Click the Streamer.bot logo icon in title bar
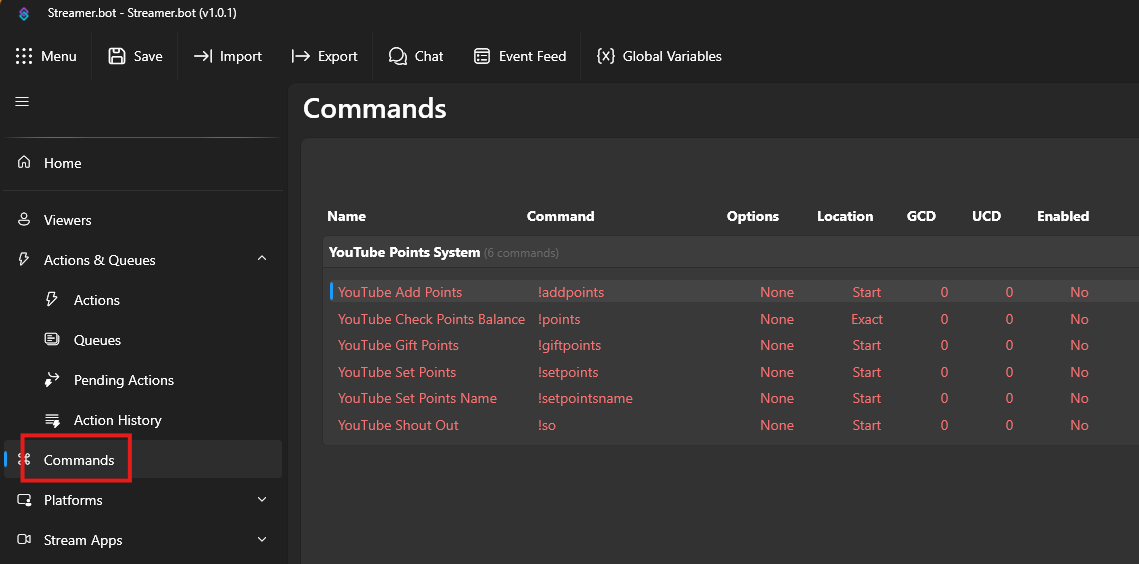Screen dimensions: 1139x564 point(24,14)
